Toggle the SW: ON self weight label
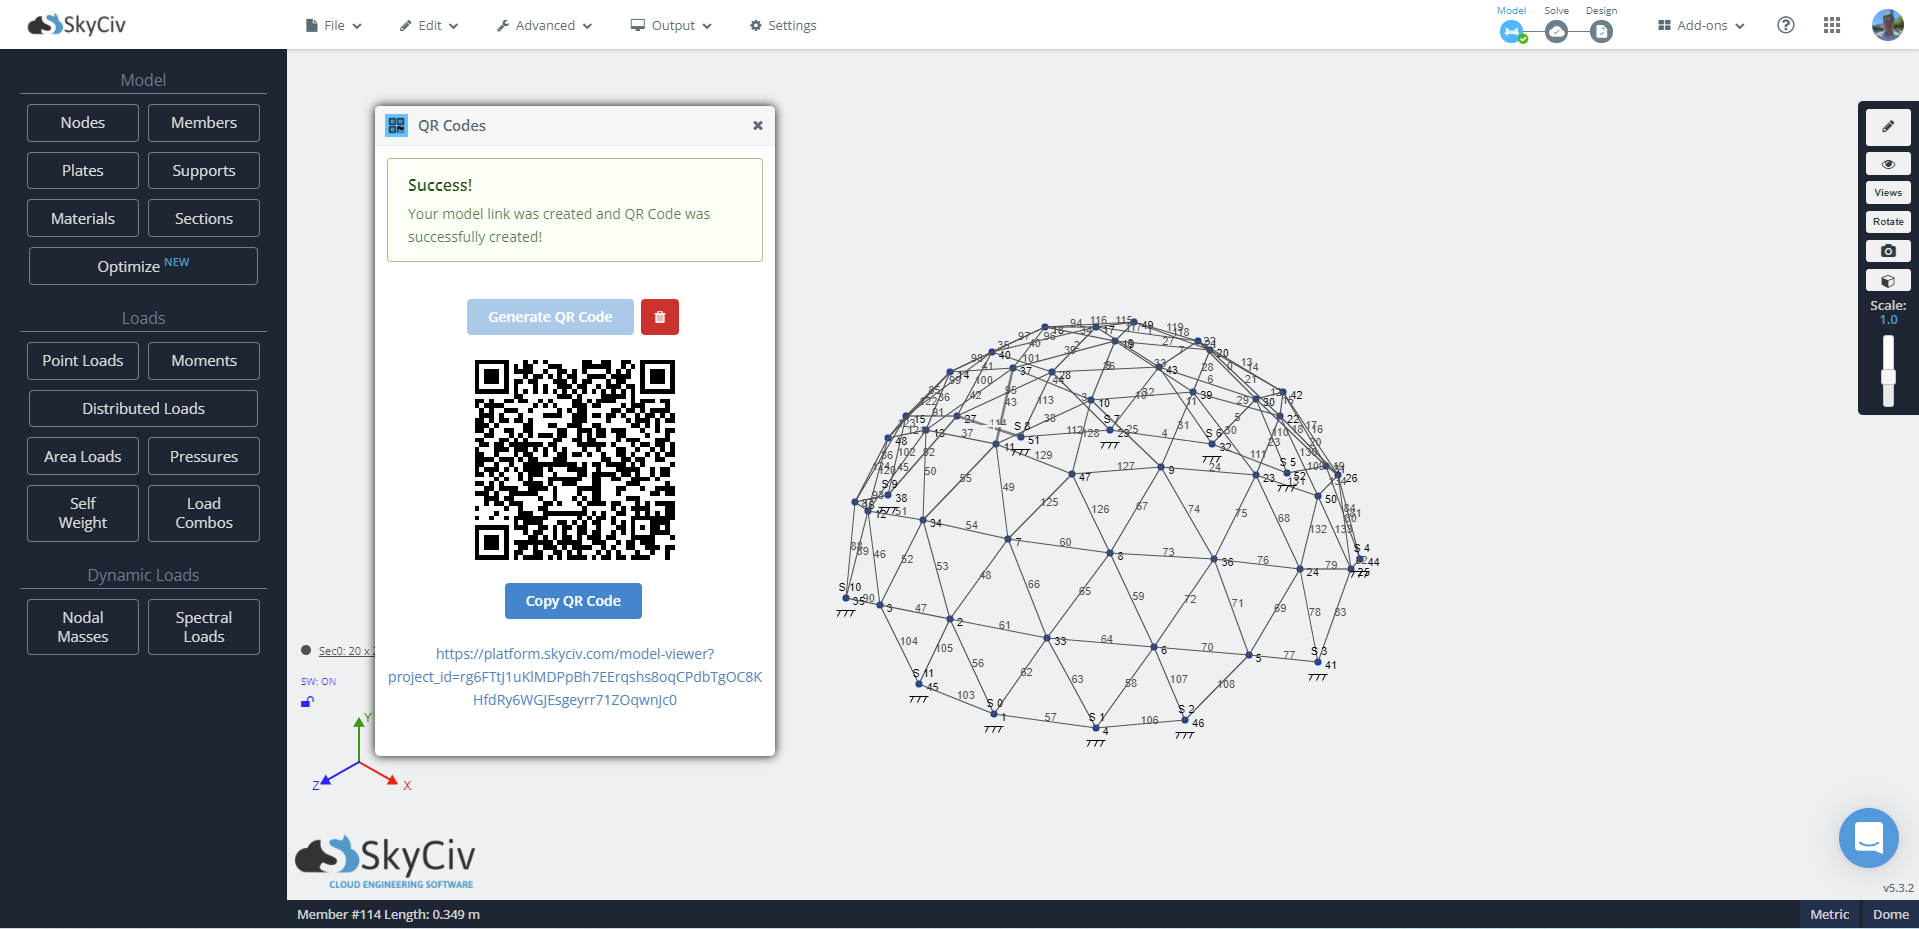The image size is (1919, 929). click(319, 682)
